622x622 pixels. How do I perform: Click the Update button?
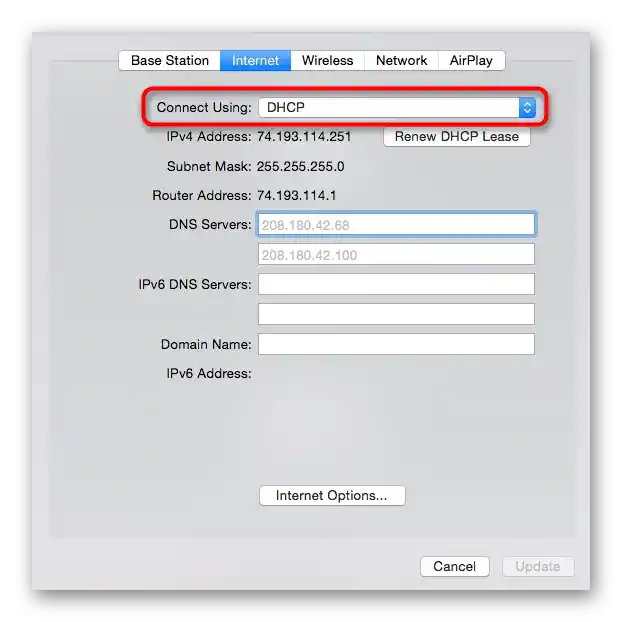(x=538, y=566)
